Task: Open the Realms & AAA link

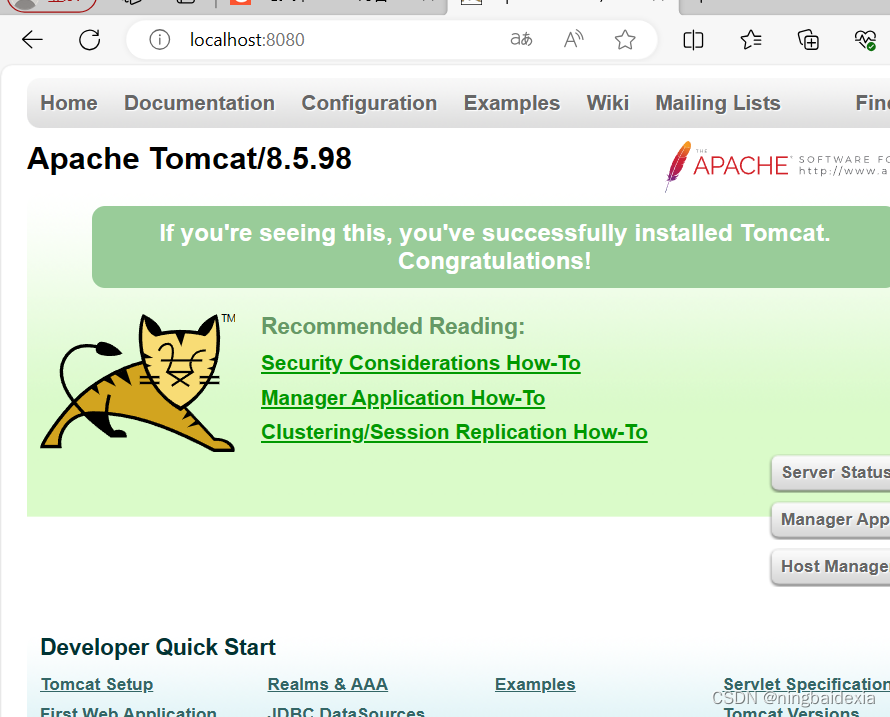Action: 328,684
